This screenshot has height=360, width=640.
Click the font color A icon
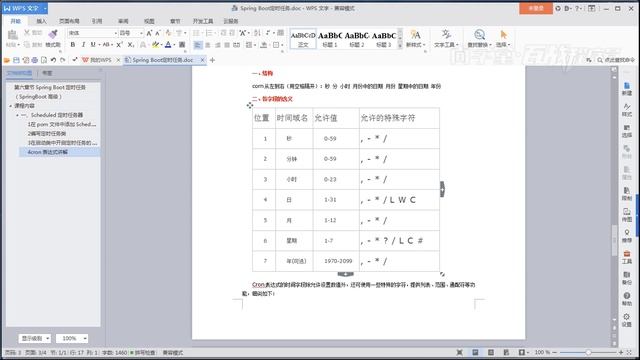click(168, 44)
